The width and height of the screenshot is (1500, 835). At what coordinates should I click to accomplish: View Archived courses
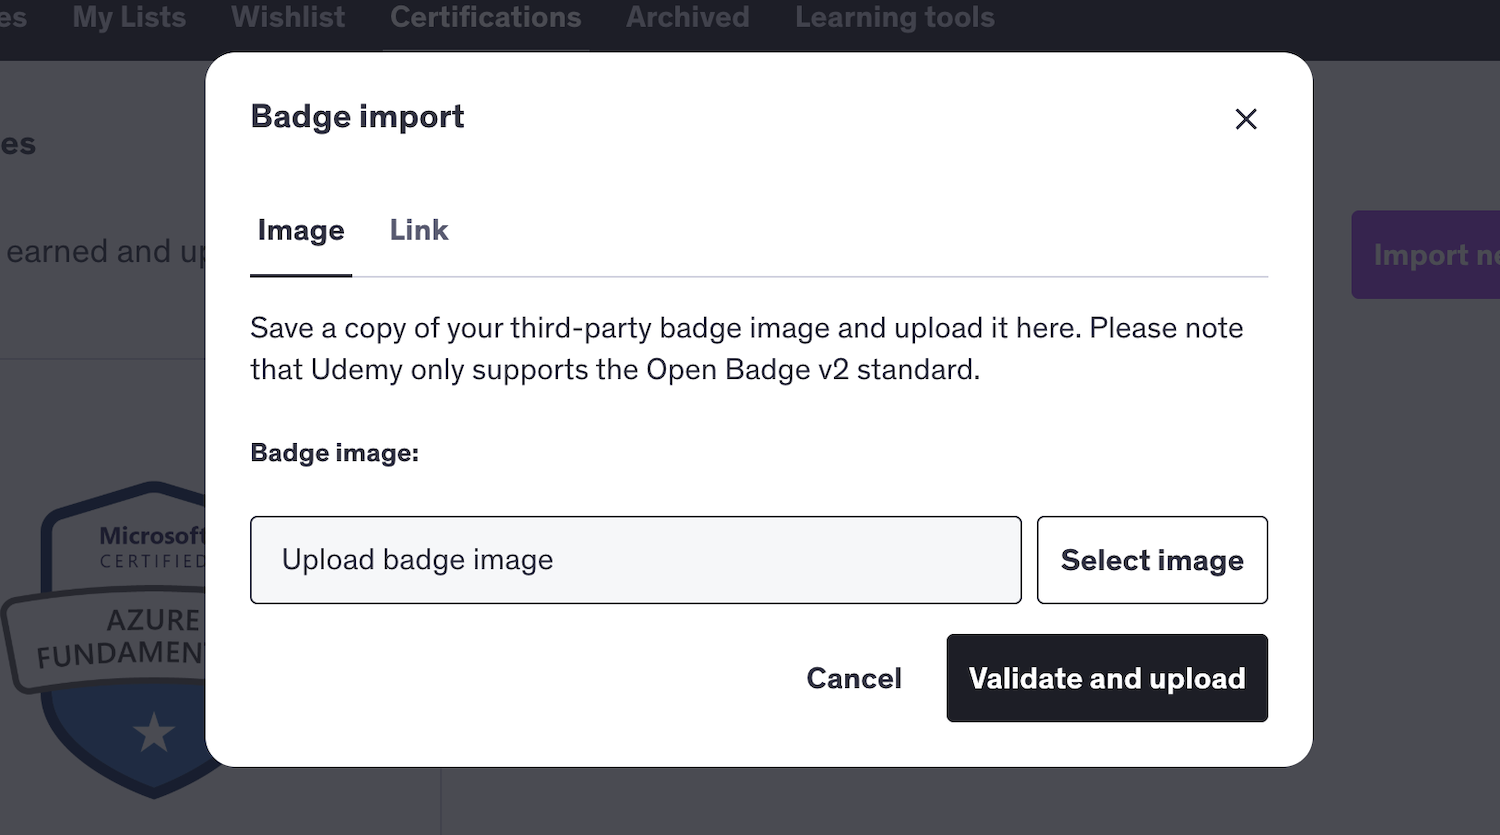[687, 17]
